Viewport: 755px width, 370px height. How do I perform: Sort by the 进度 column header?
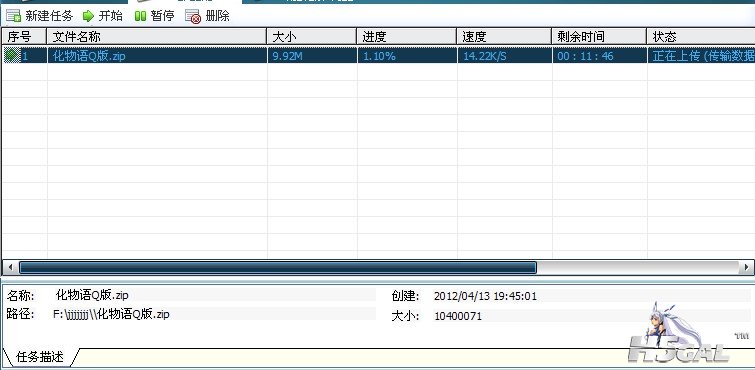click(407, 37)
